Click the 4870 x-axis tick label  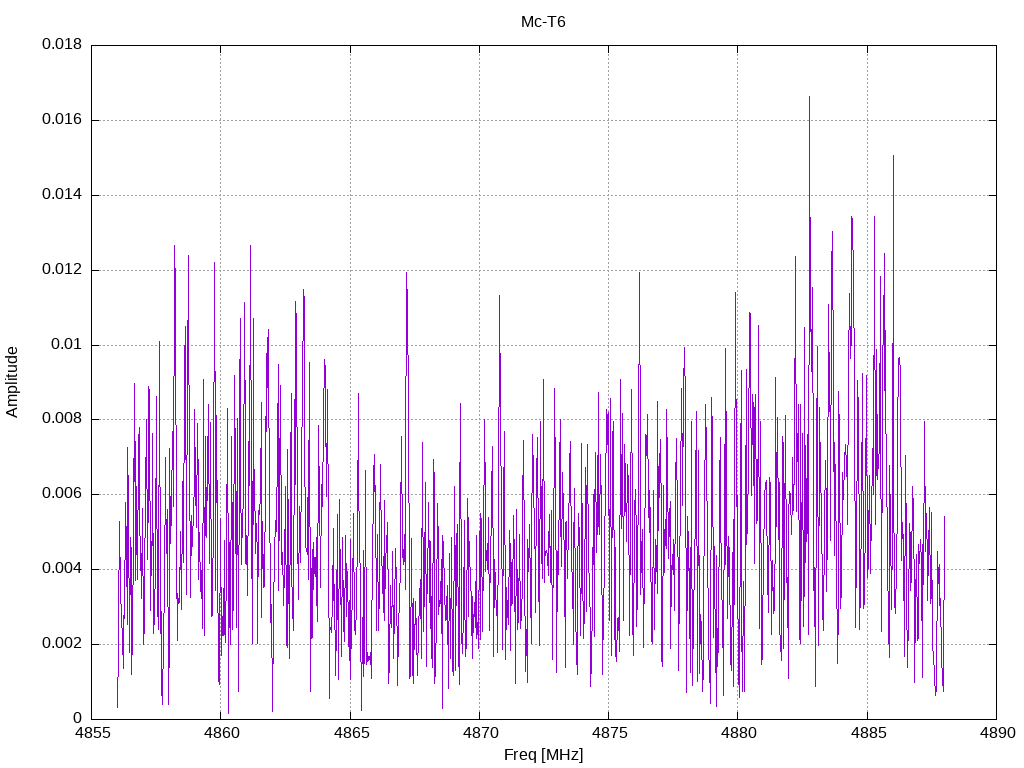point(479,733)
